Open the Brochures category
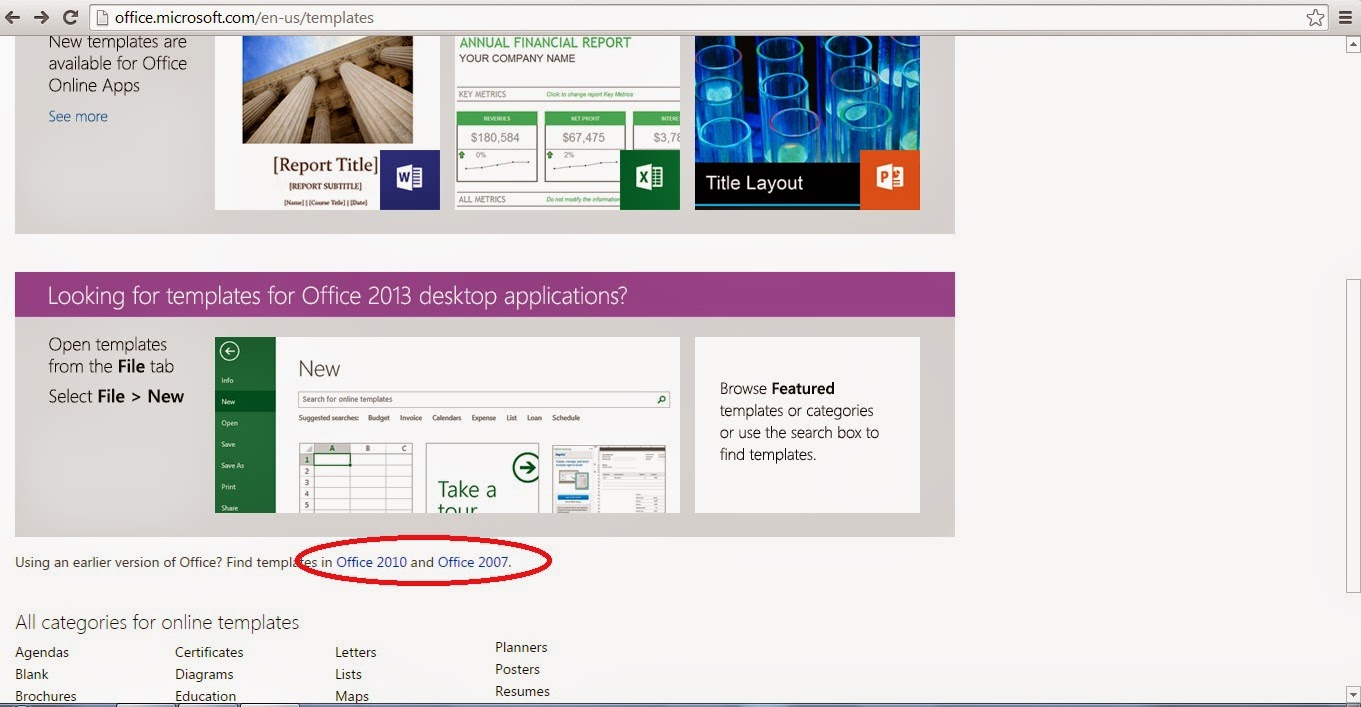The width and height of the screenshot is (1361, 707). click(x=46, y=696)
